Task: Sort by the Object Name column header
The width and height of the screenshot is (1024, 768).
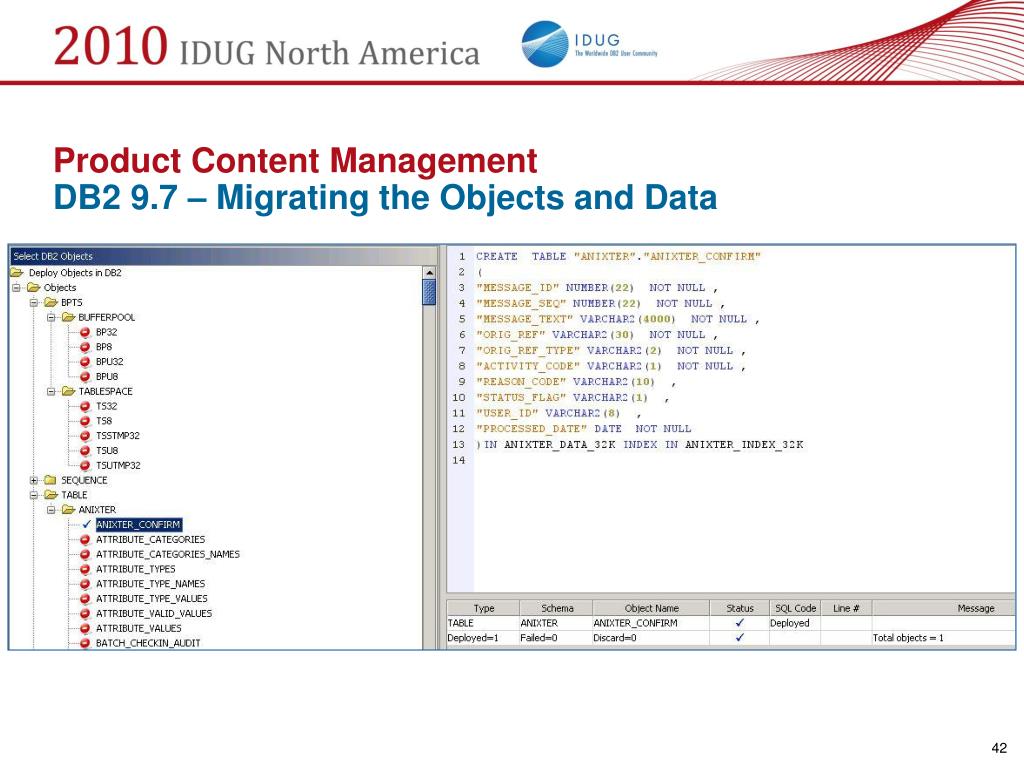Action: point(651,608)
